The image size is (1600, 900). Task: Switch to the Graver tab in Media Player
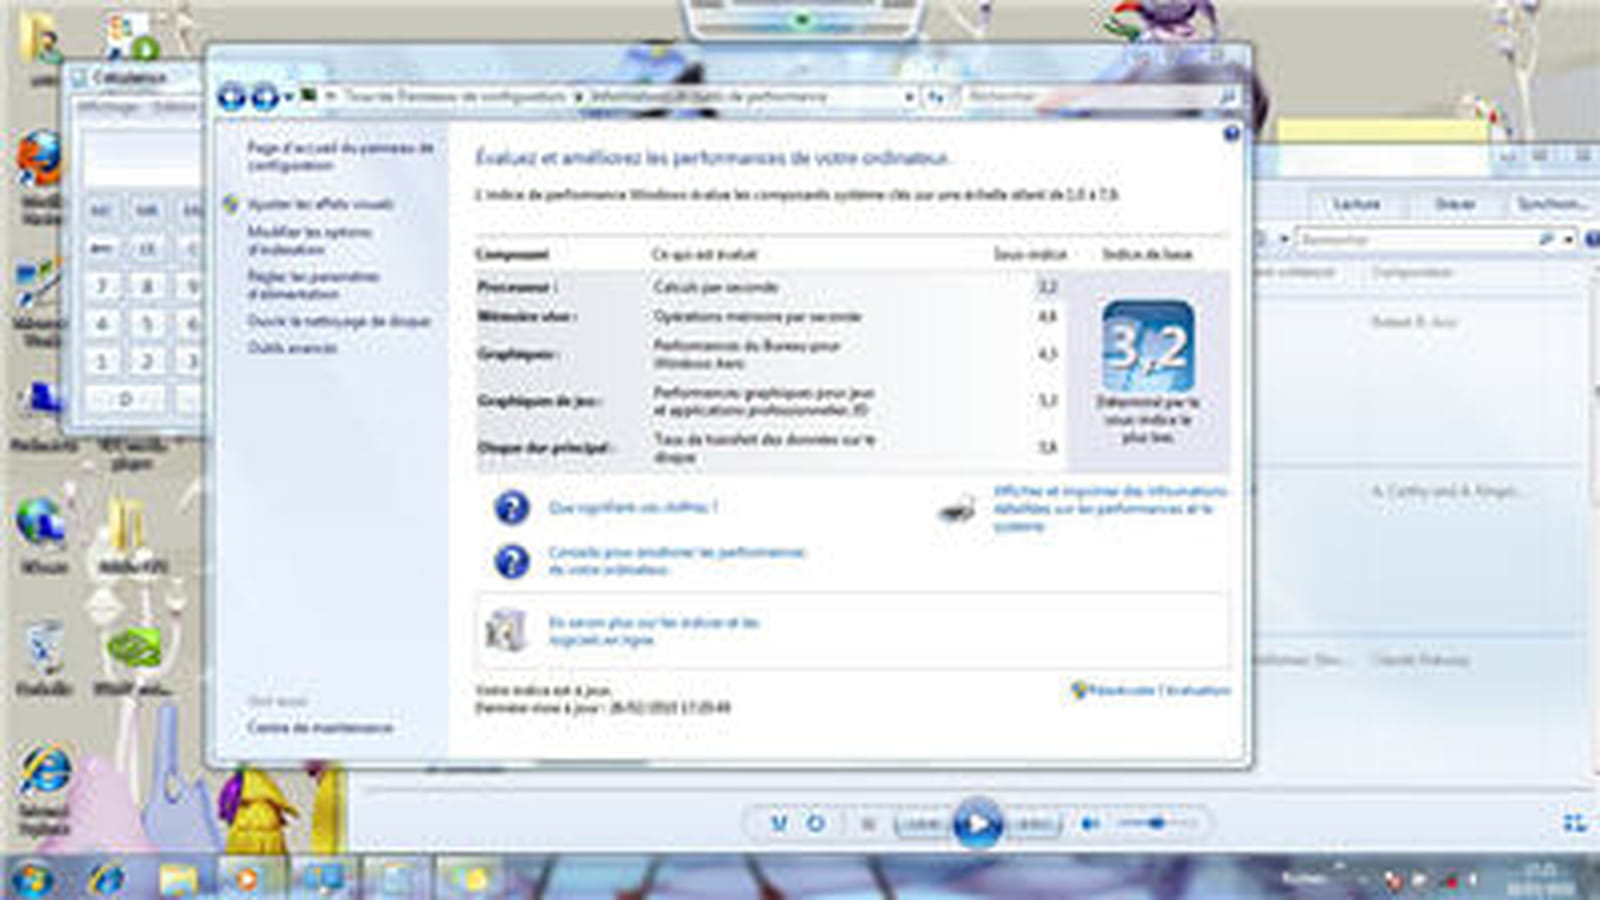tap(1455, 204)
